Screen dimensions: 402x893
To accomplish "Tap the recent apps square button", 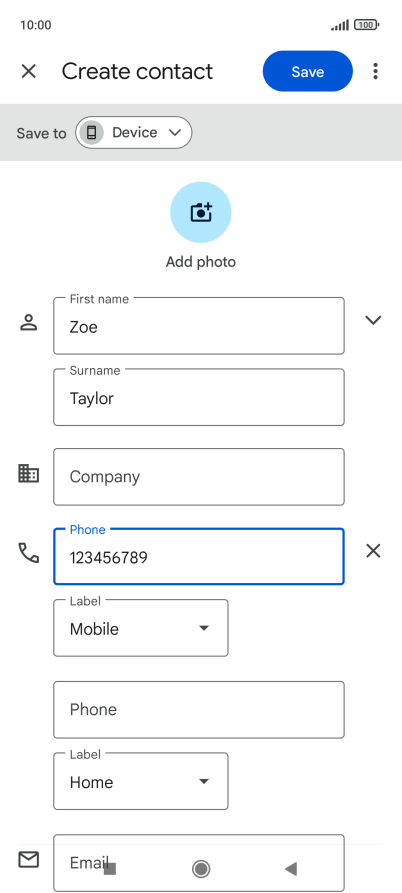I will tap(110, 869).
